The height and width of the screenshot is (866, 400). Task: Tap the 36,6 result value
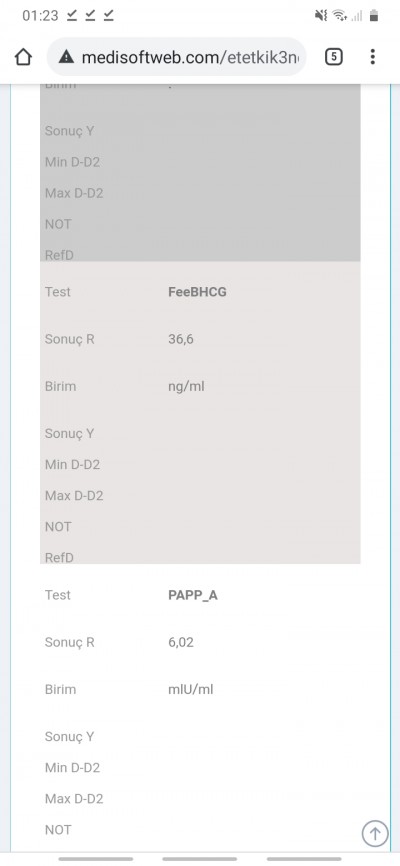pyautogui.click(x=181, y=340)
